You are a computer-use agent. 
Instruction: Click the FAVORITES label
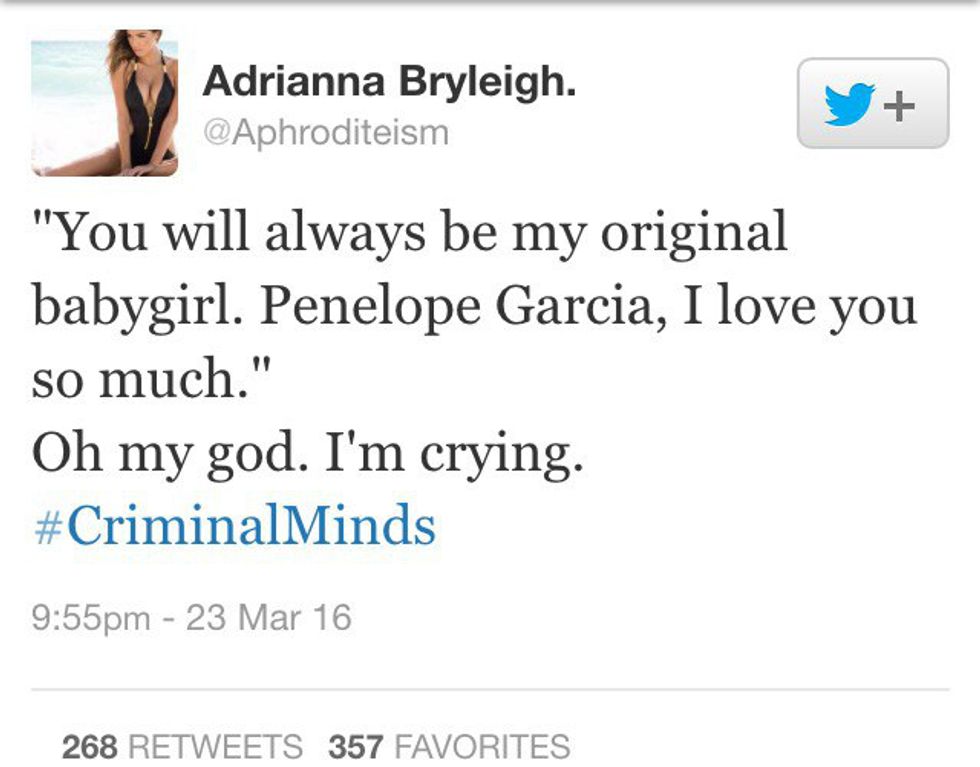tap(483, 746)
